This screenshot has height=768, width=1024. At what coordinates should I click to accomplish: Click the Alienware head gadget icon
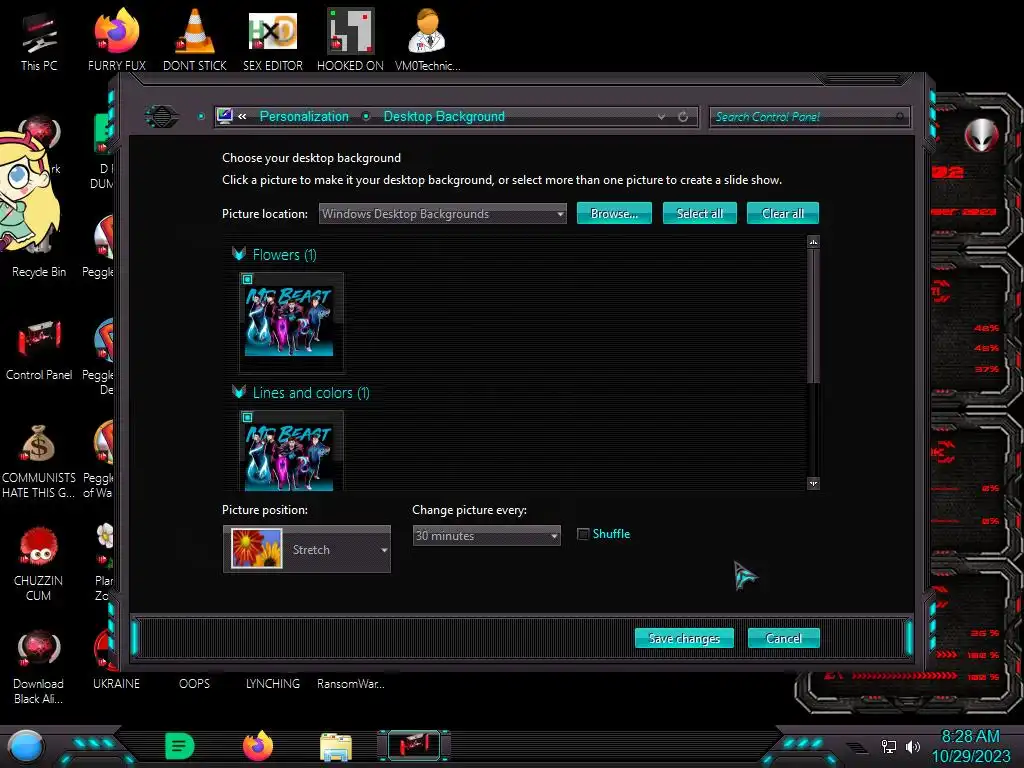[981, 135]
